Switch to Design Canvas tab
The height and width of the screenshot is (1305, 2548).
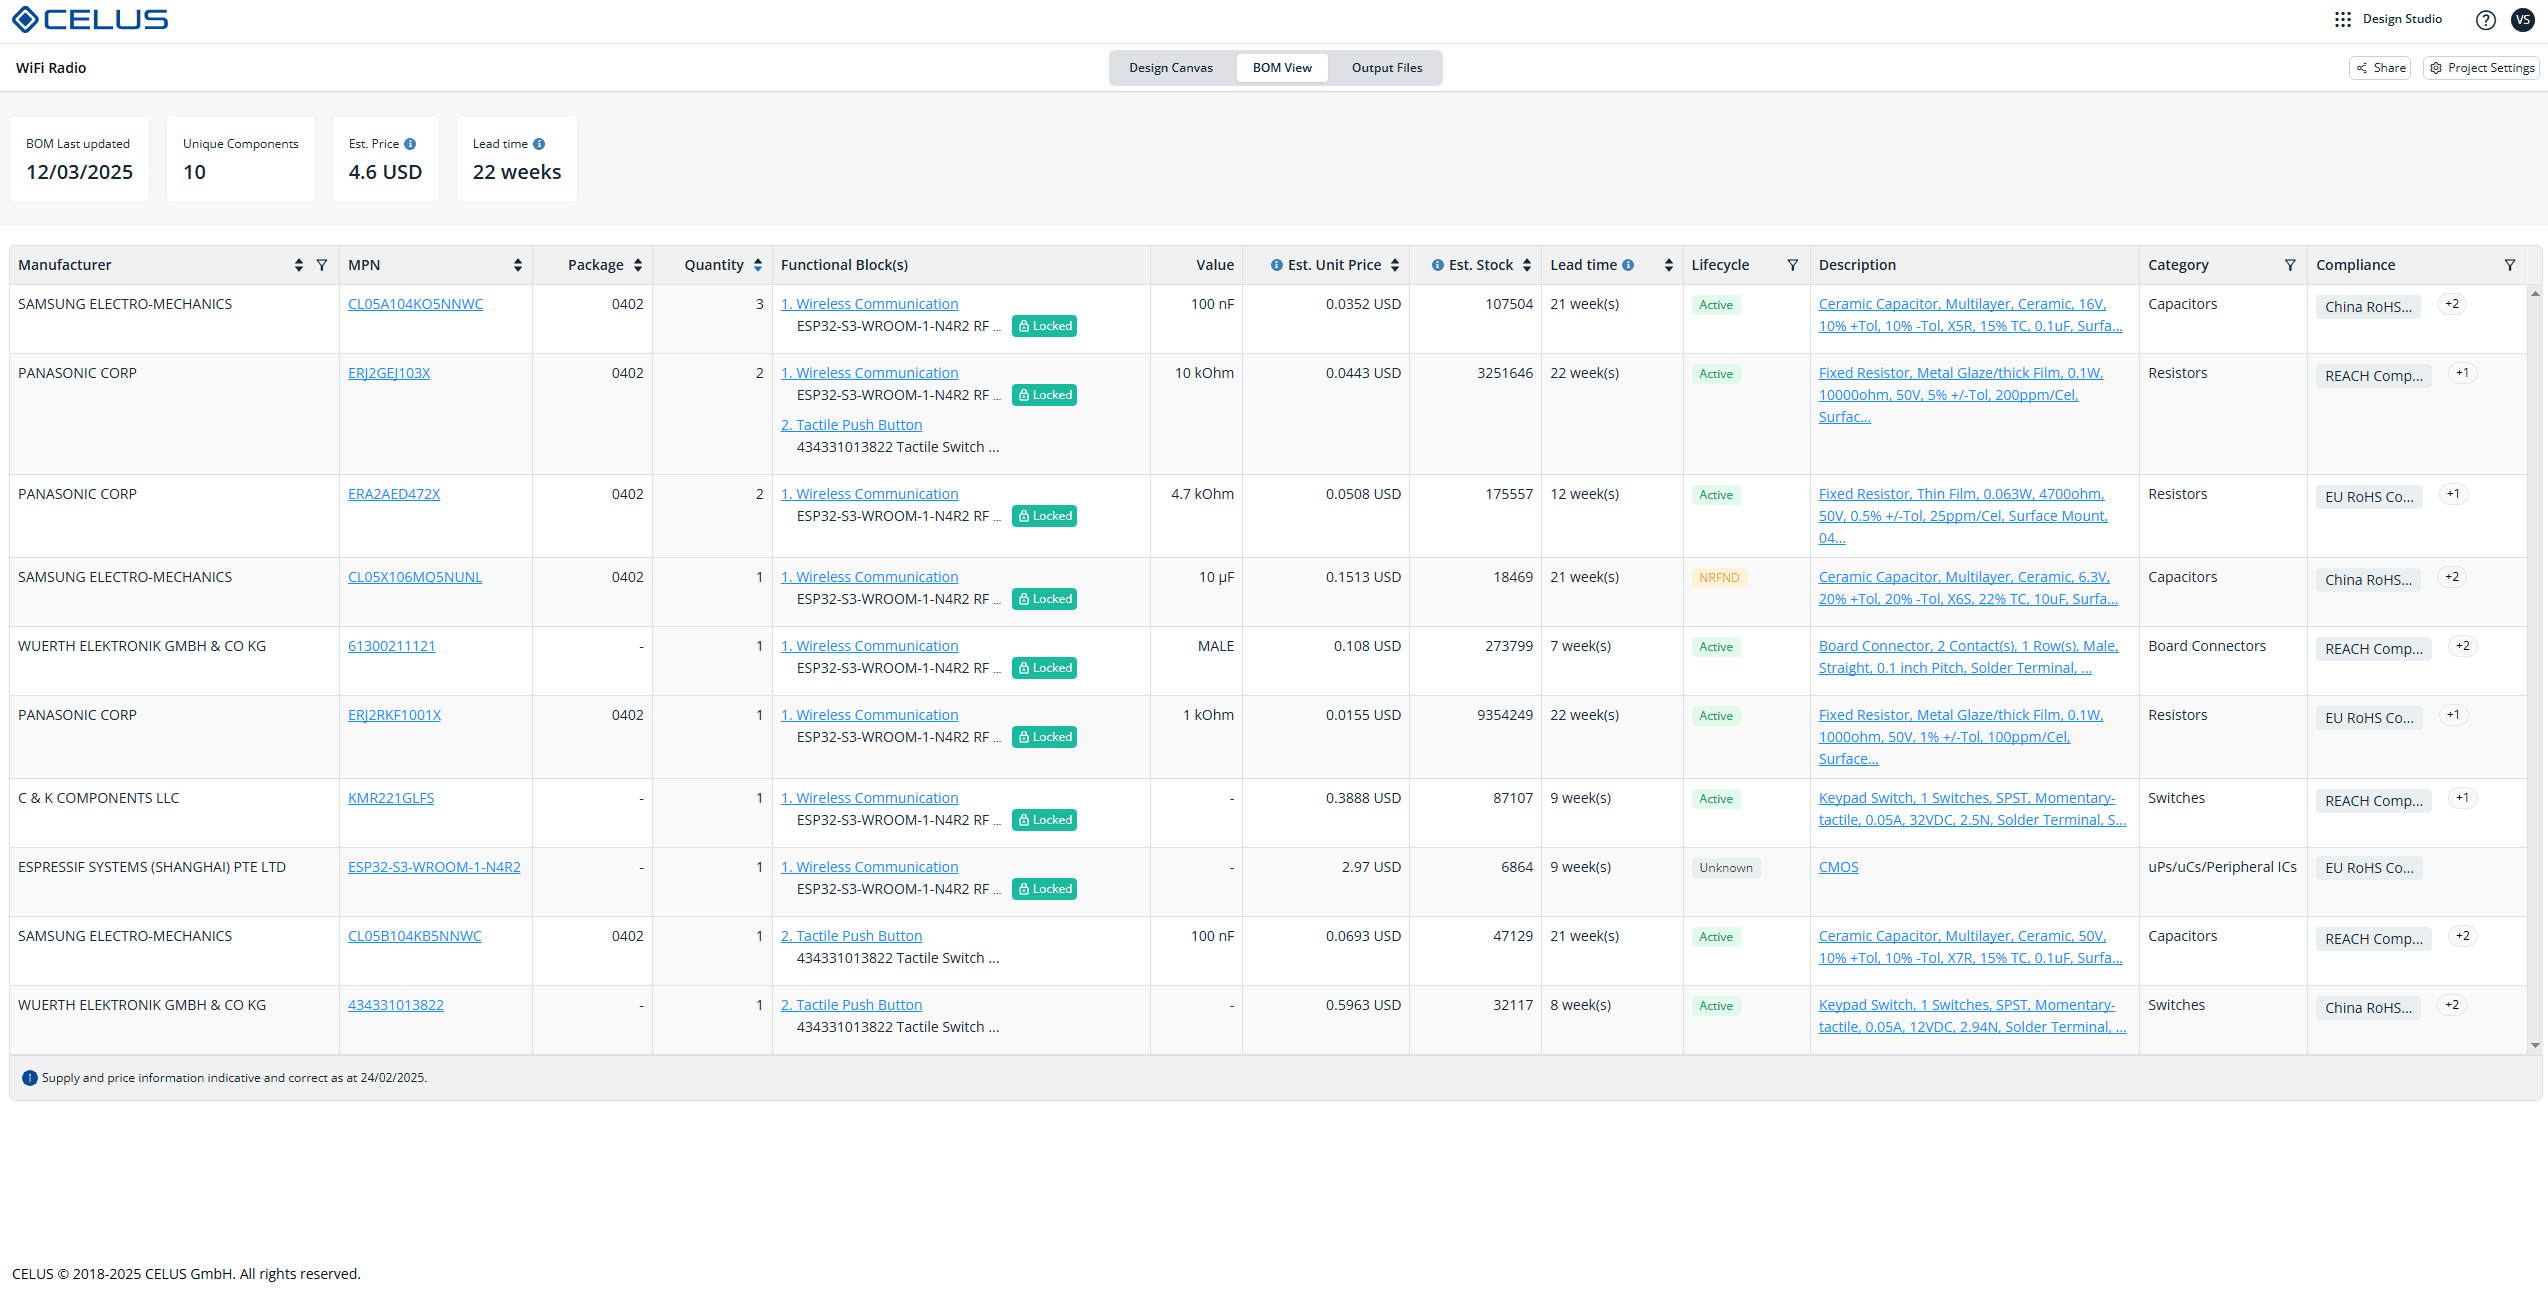coord(1171,68)
